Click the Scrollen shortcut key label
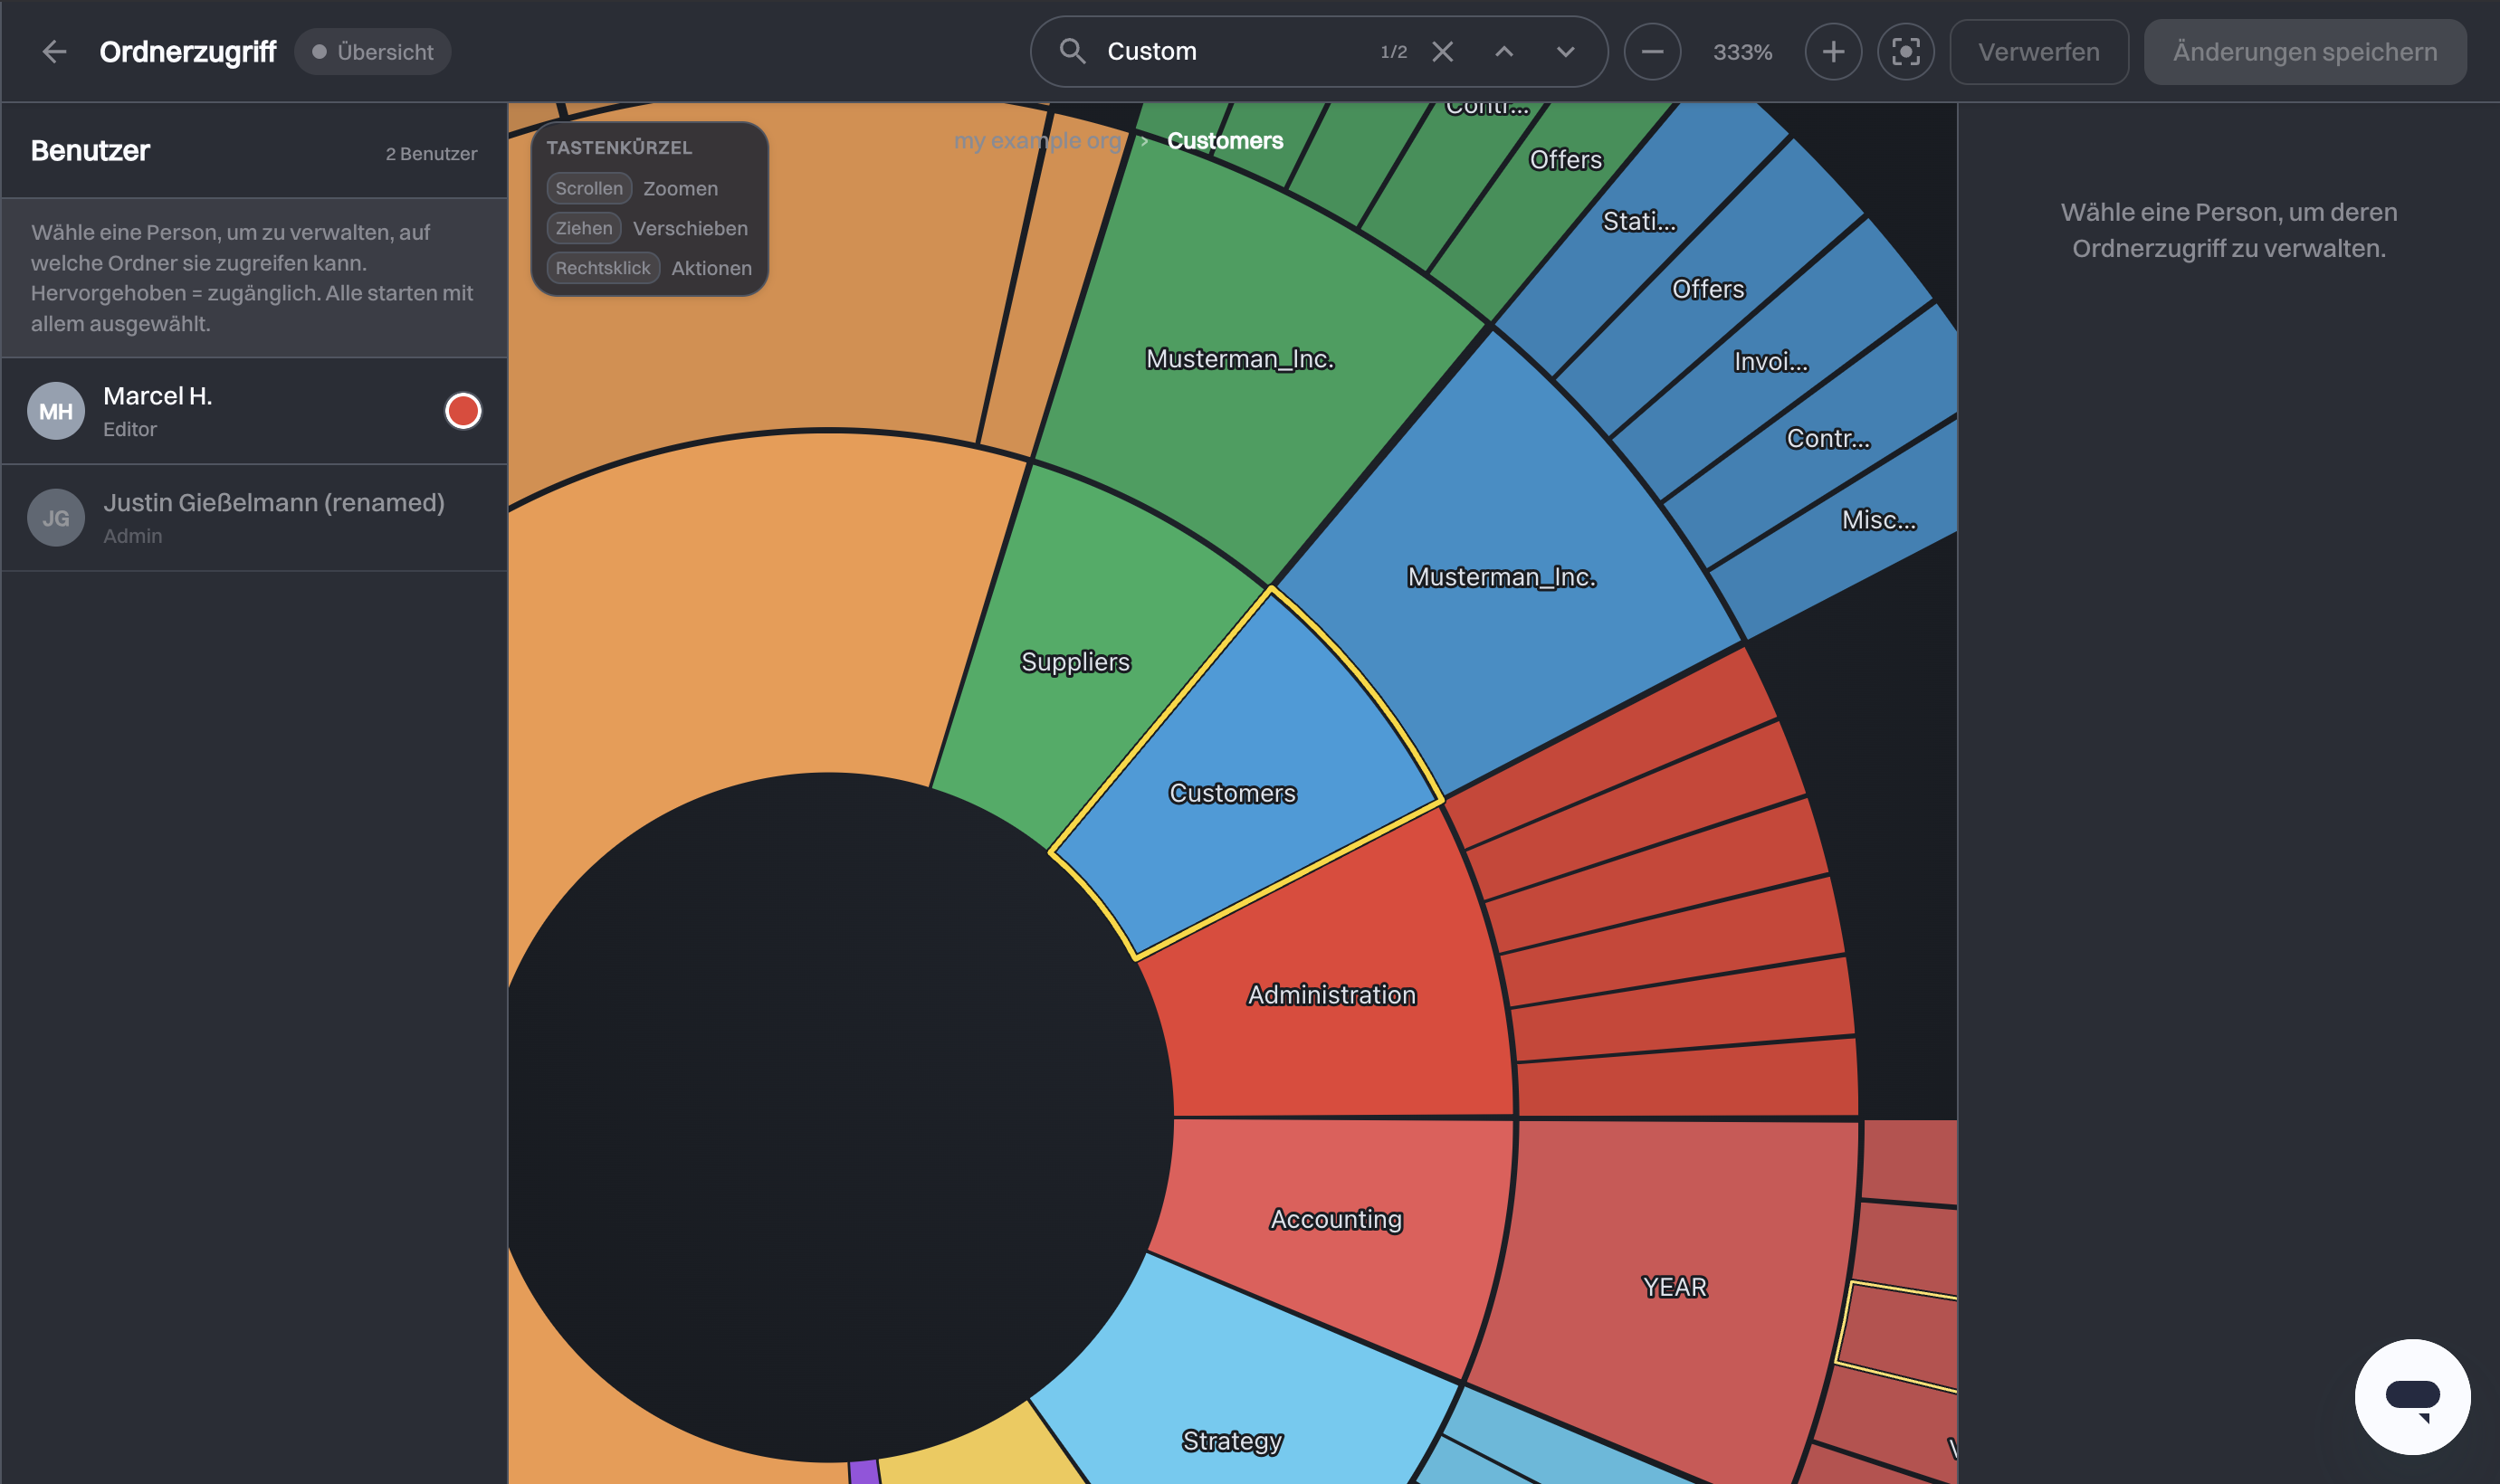2500x1484 pixels. (x=589, y=188)
